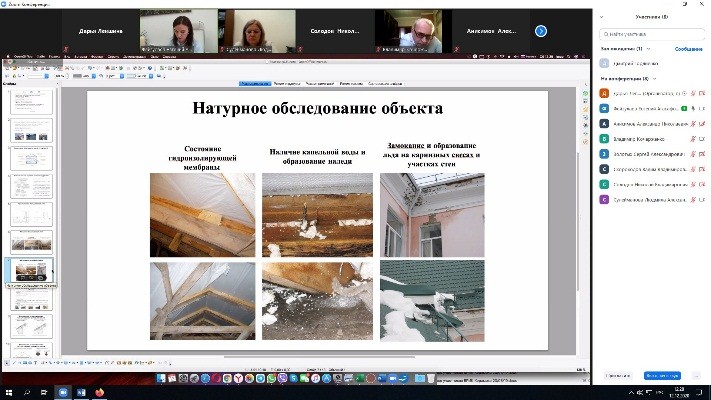The width and height of the screenshot is (711, 400).
Task: Click blue button at participants panel bottom
Action: 662,376
